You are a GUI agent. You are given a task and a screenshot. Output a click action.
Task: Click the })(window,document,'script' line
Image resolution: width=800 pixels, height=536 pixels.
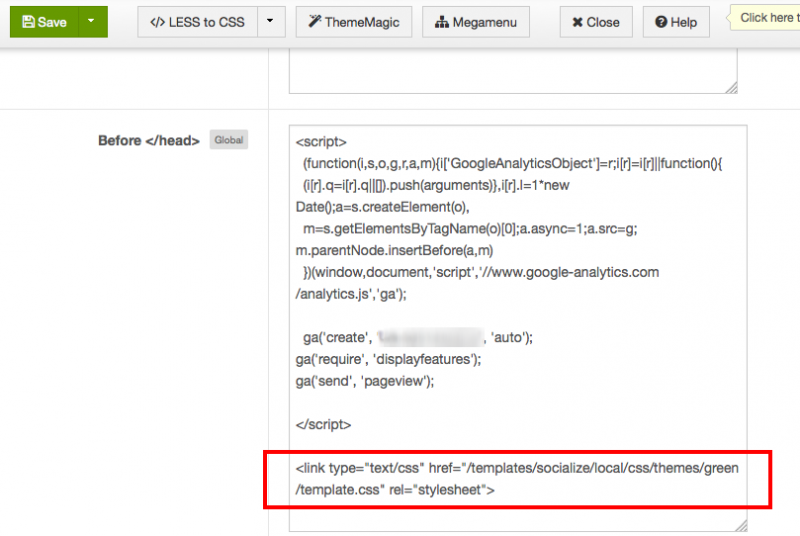[x=481, y=272]
